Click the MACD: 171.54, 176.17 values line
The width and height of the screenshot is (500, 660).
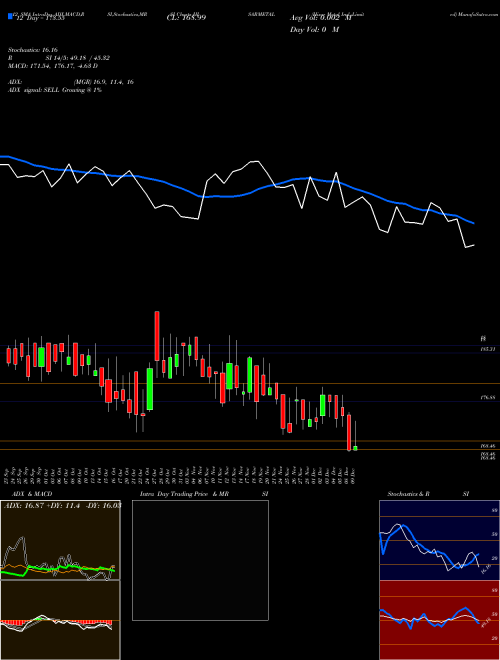coord(53,66)
